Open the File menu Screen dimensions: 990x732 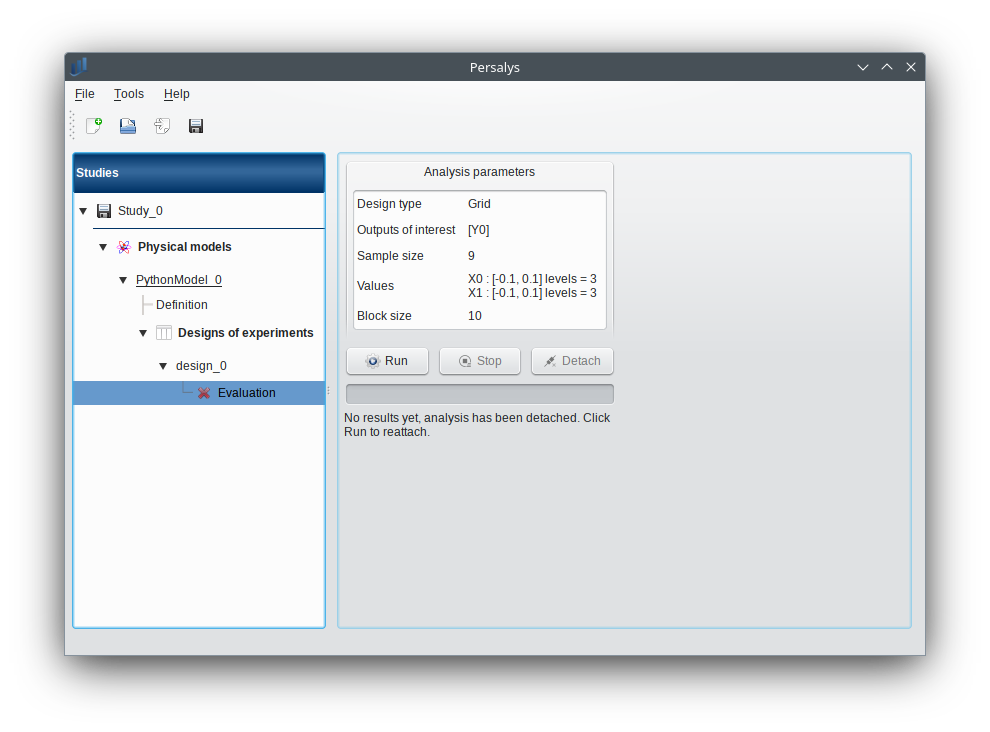85,94
